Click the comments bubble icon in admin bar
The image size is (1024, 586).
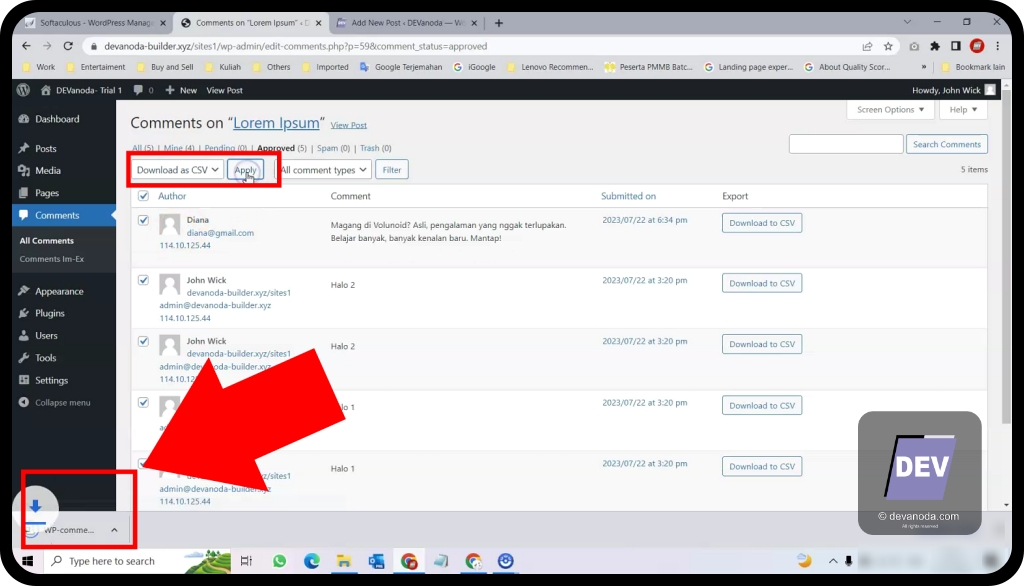tap(138, 90)
